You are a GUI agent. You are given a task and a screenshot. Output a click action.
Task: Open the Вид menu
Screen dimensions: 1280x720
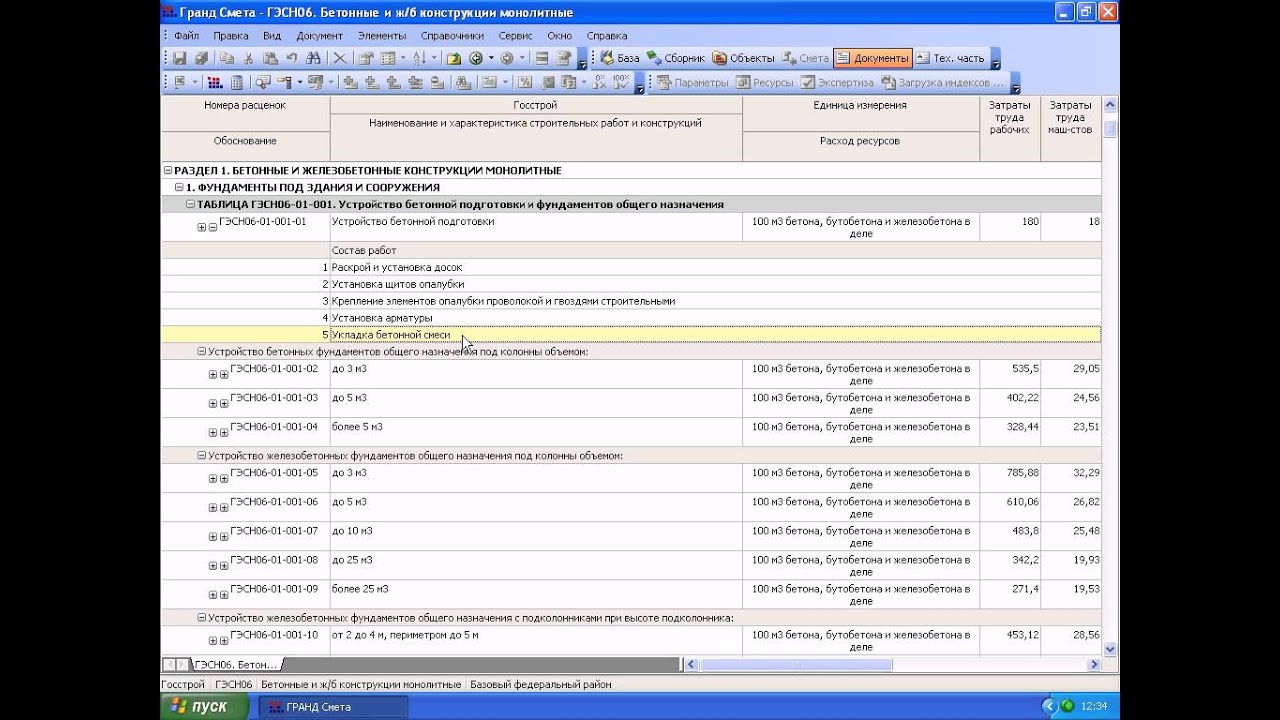click(272, 35)
